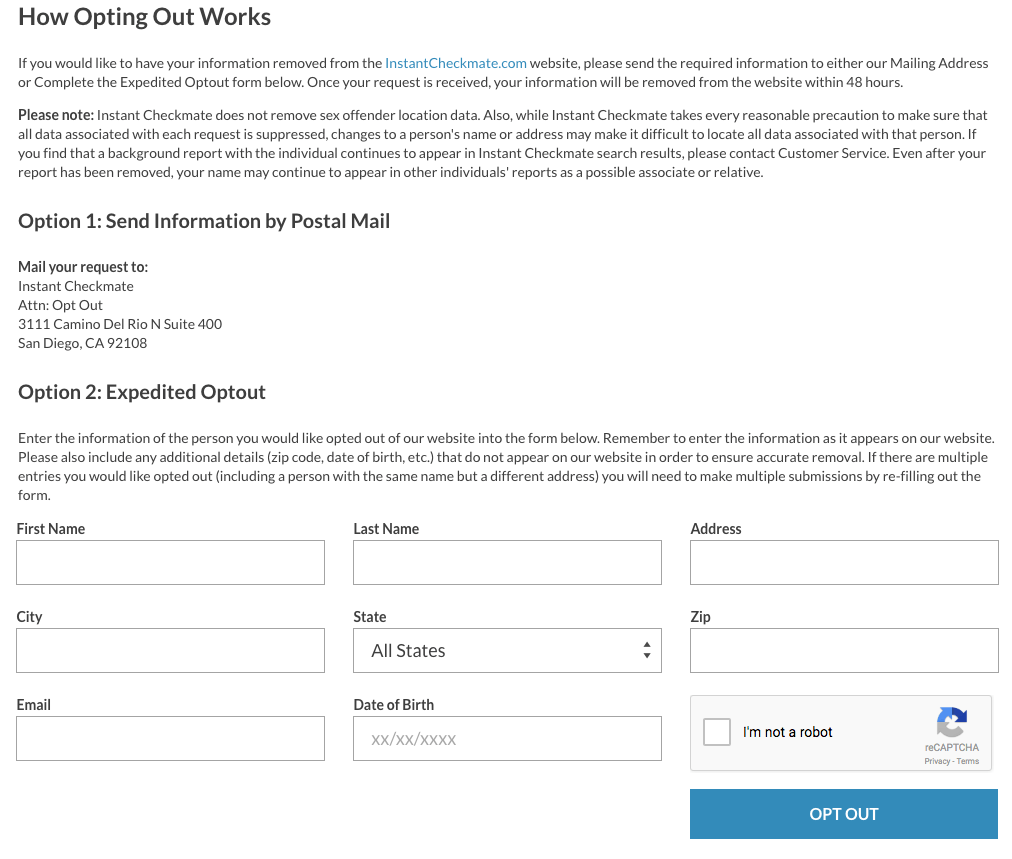The height and width of the screenshot is (859, 1012).
Task: Open the All States dropdown
Action: (507, 651)
